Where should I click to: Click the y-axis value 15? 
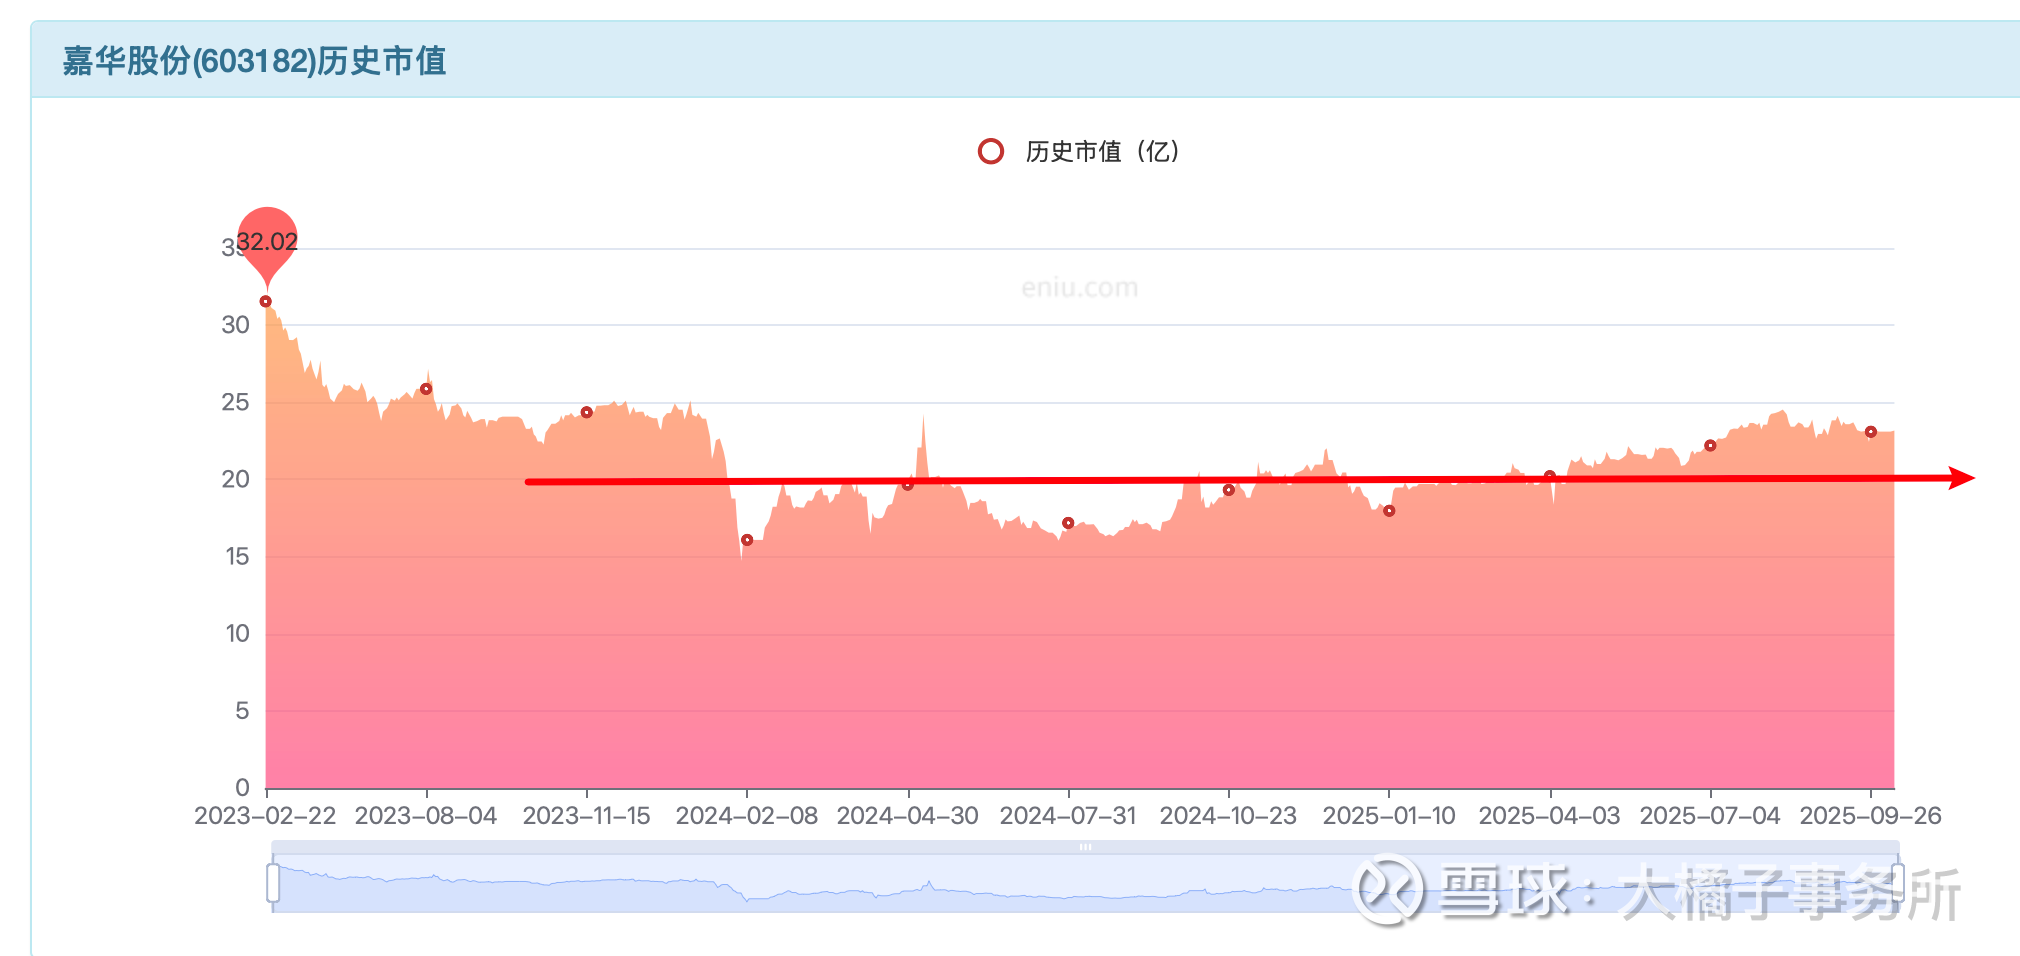point(237,556)
